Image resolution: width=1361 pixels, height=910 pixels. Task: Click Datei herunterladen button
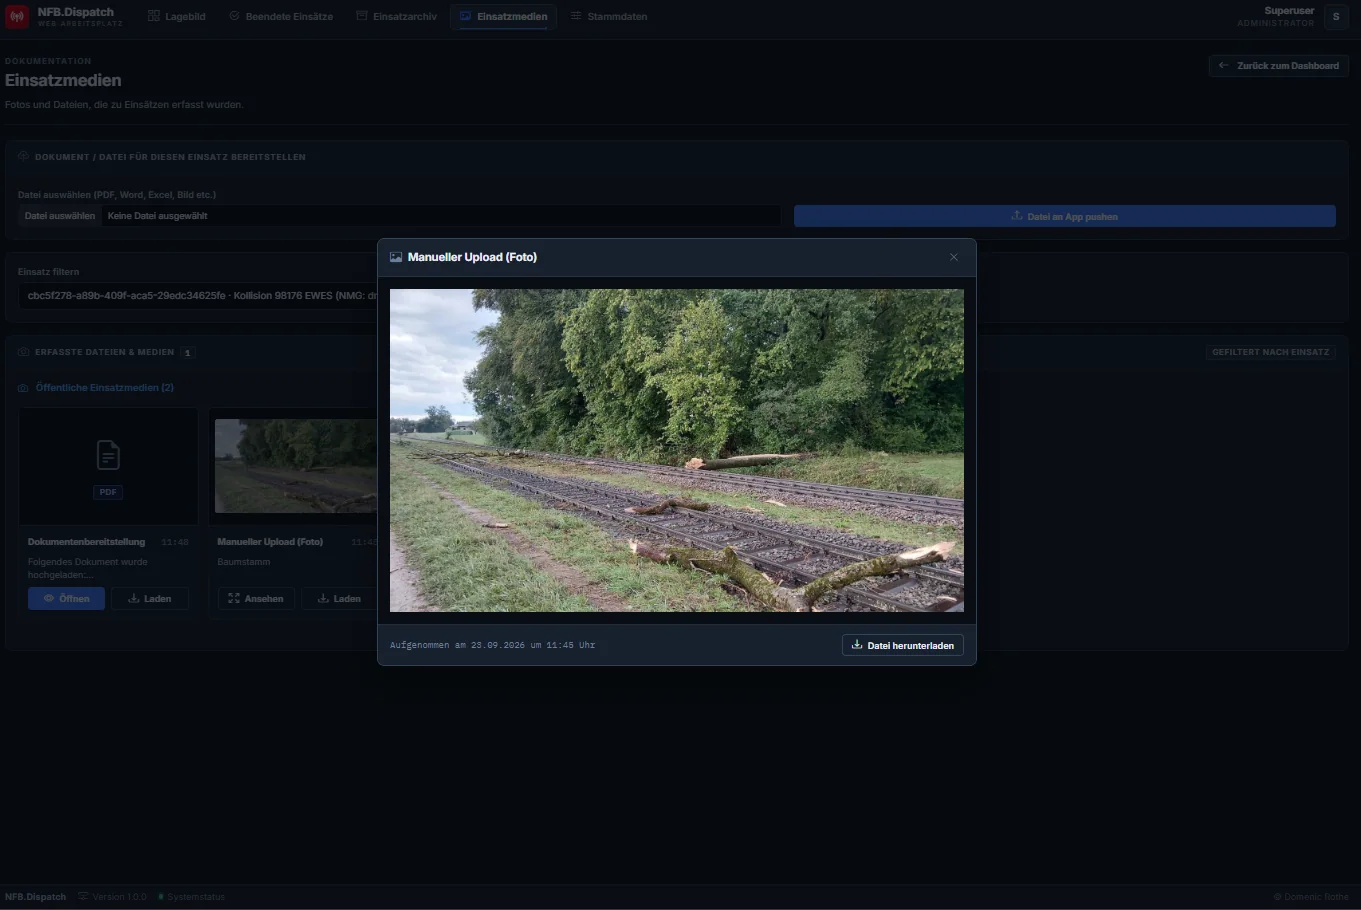[903, 645]
